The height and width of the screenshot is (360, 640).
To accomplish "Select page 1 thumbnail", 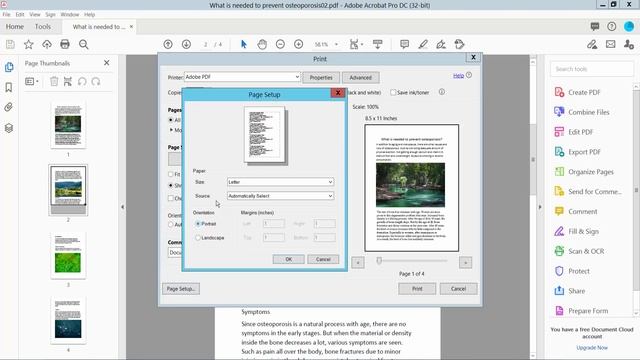I will [68, 125].
